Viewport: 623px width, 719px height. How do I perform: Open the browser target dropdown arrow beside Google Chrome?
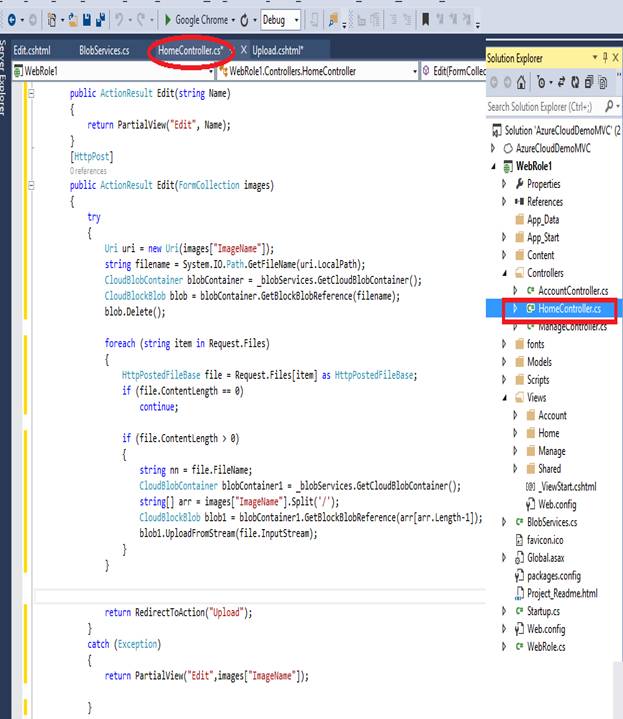coord(233,21)
